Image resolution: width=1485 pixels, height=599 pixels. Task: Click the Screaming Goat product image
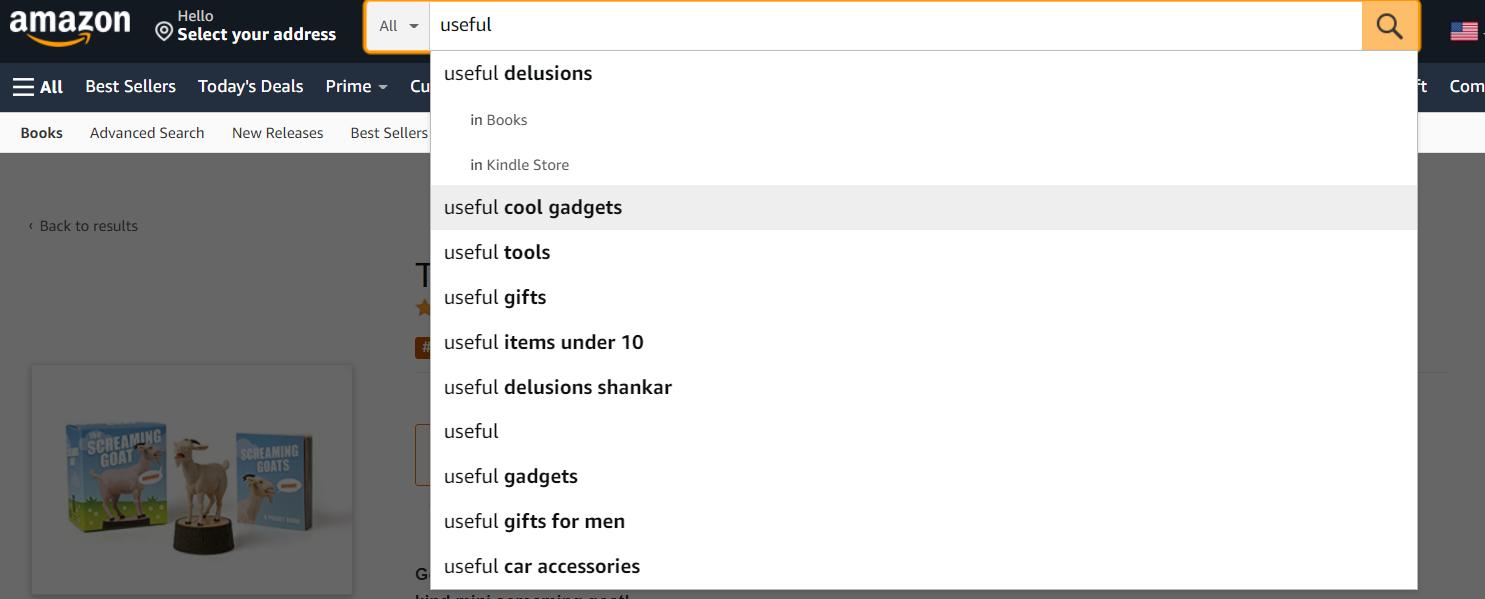(191, 480)
